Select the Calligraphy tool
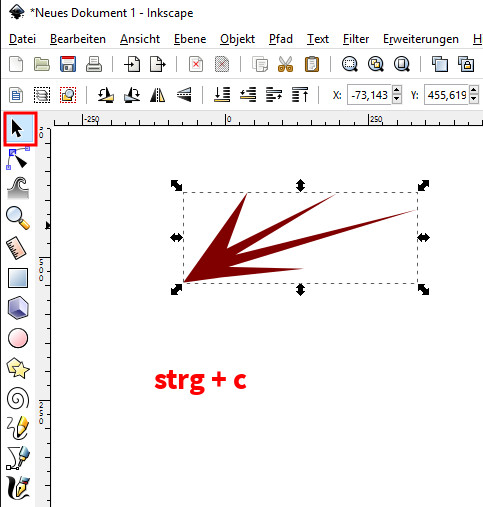483x507 pixels. [18, 488]
